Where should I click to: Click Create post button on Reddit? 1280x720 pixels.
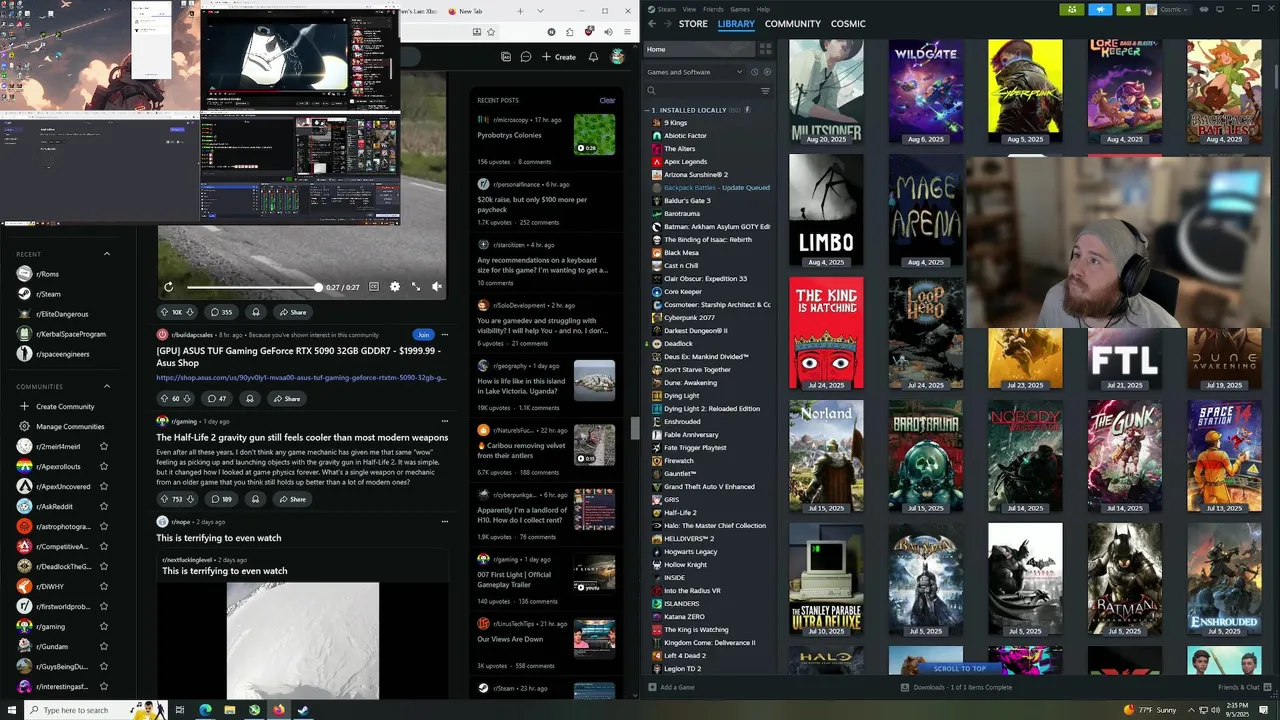pyautogui.click(x=559, y=57)
